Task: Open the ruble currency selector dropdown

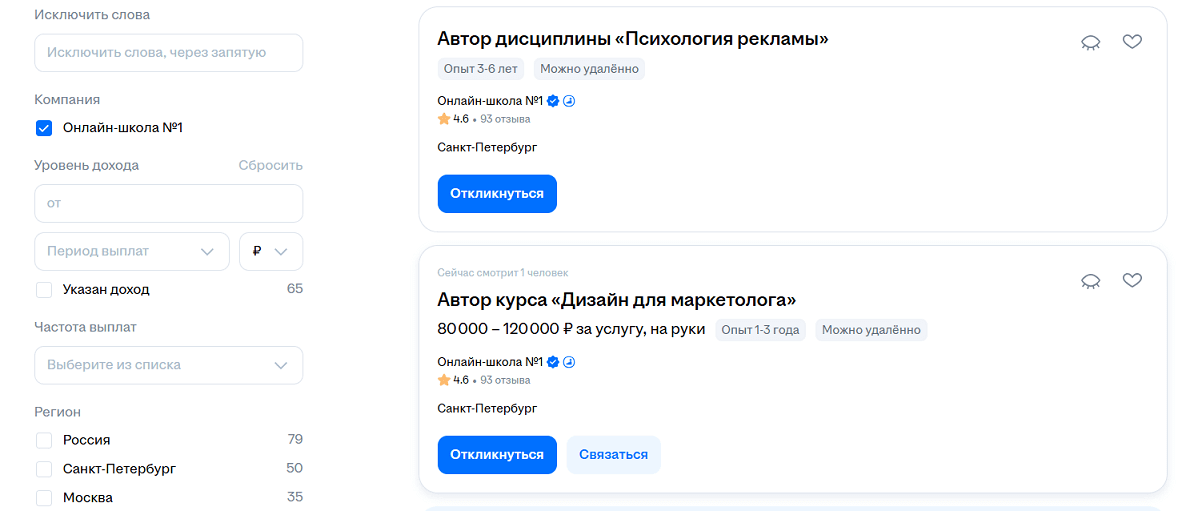Action: pos(270,252)
